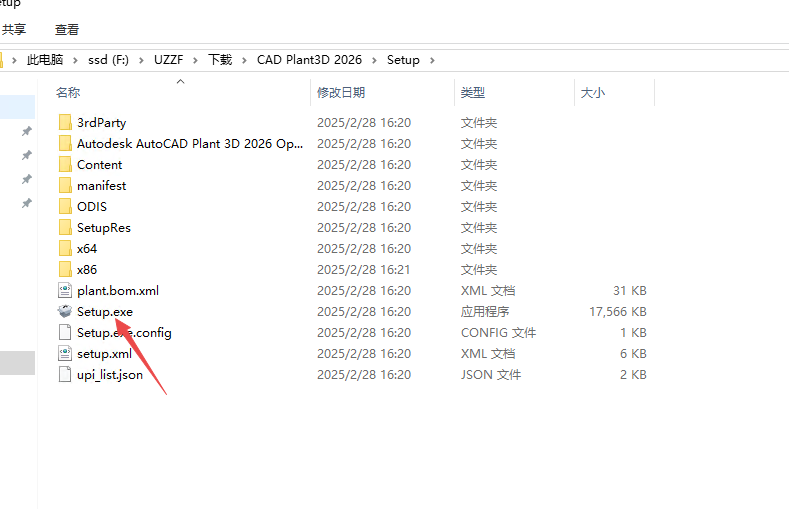
Task: Sort files by 类型 column header
Action: point(472,93)
